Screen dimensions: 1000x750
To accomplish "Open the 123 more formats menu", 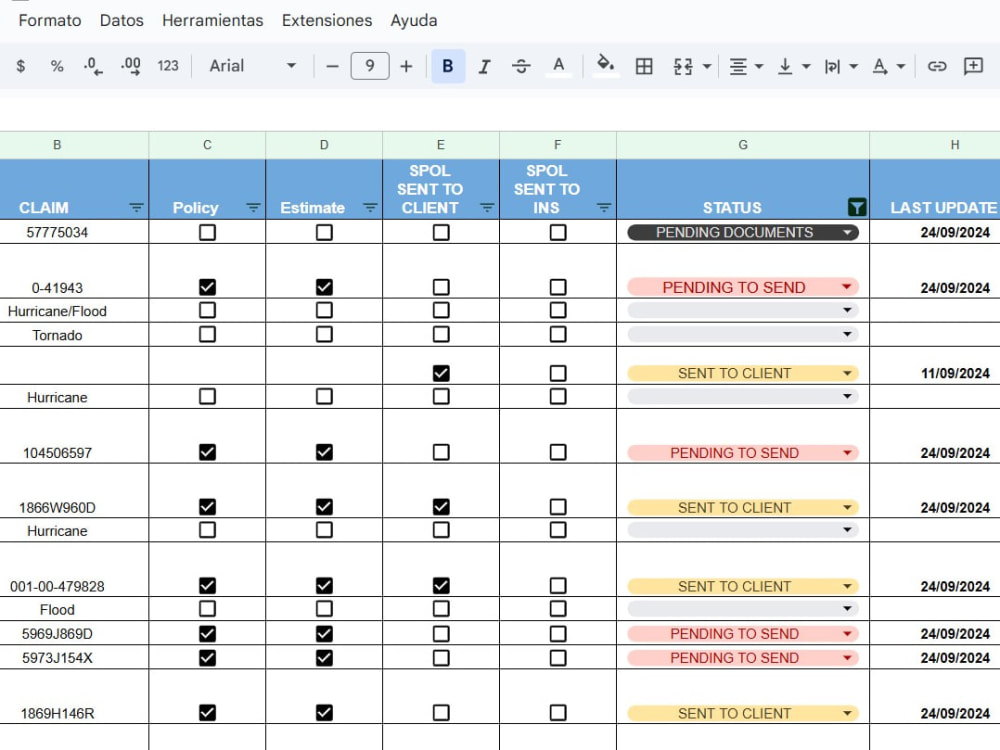I will coord(168,66).
